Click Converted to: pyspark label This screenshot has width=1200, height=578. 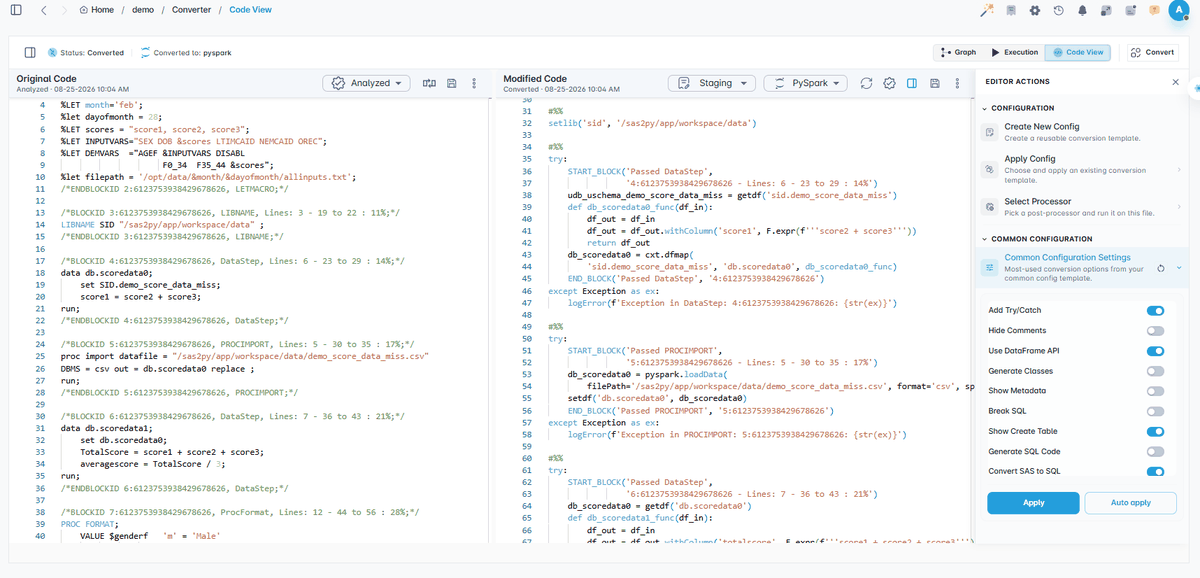(193, 53)
